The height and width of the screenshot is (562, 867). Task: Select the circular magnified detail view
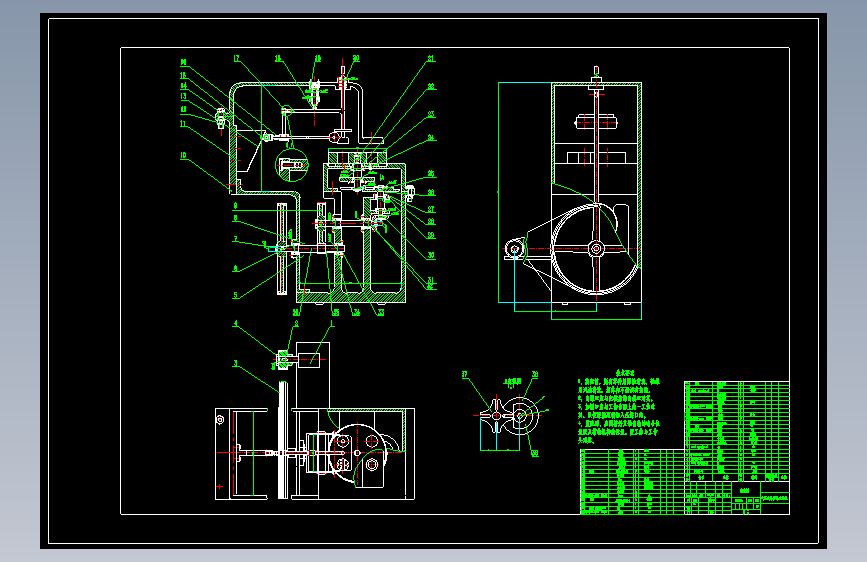click(x=291, y=165)
